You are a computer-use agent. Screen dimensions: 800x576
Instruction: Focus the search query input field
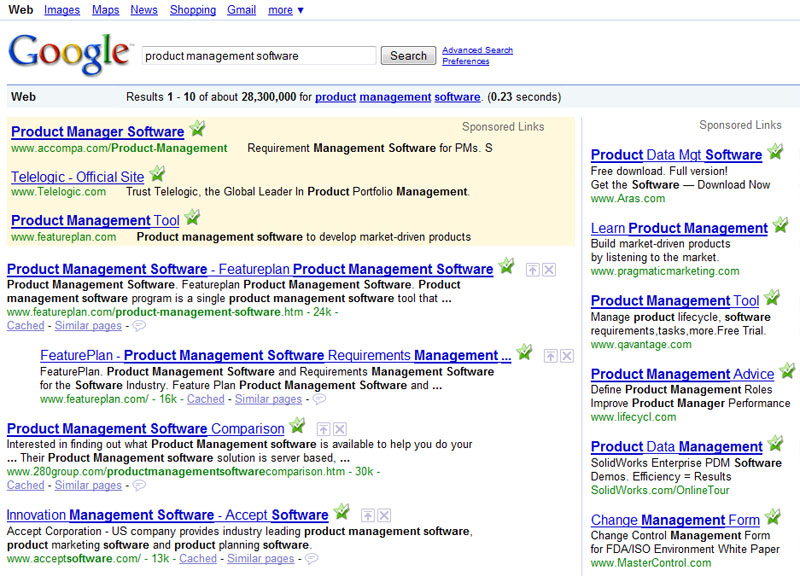[x=258, y=56]
